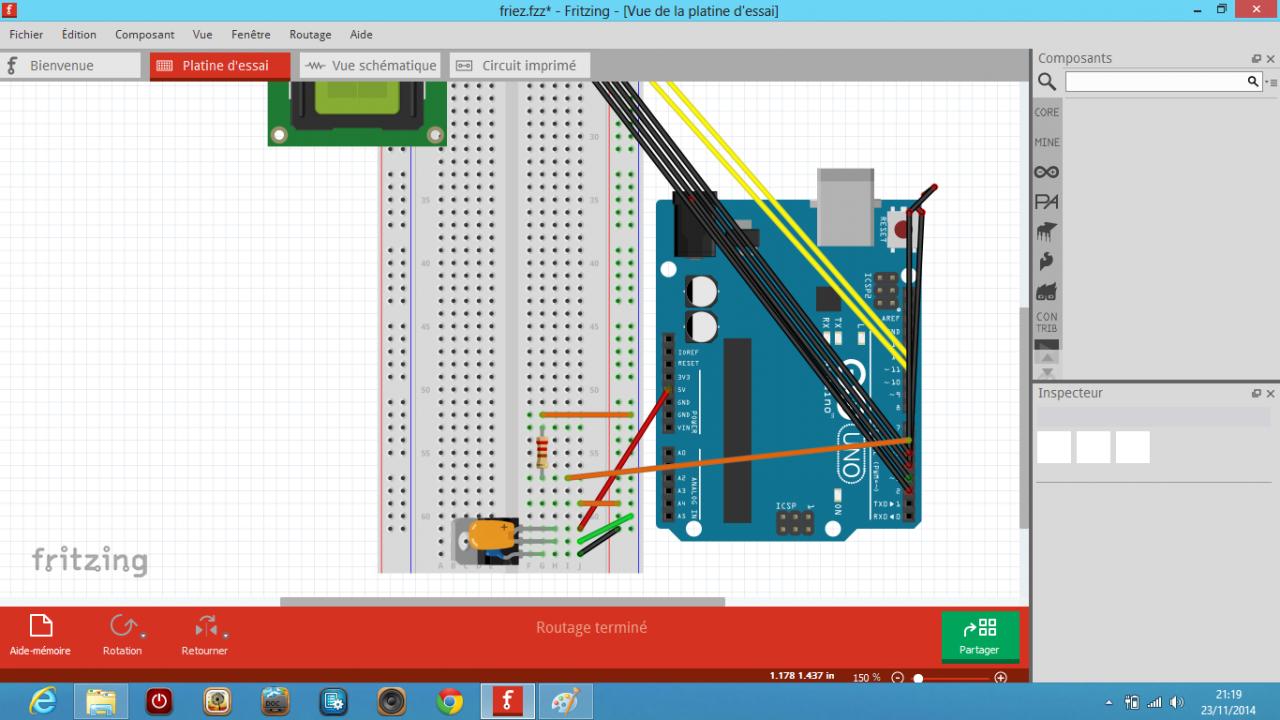Open the Édition menu
Viewport: 1280px width, 720px height.
(79, 34)
